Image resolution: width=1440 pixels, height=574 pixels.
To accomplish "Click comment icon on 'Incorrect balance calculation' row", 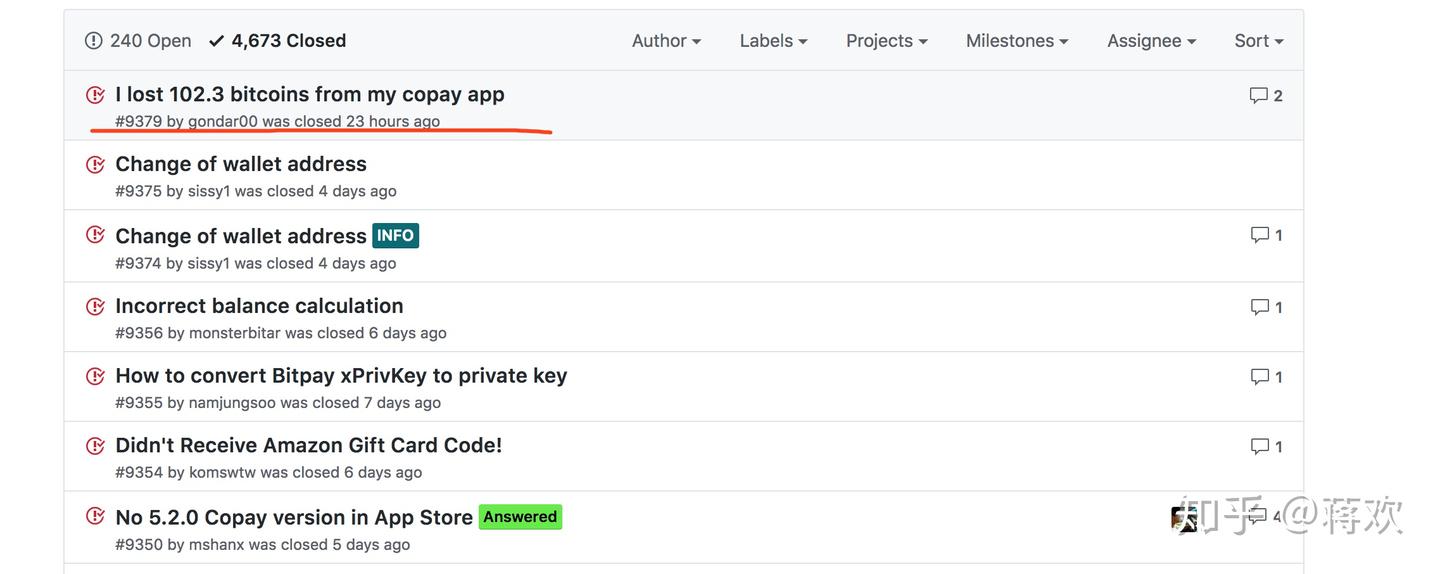I will point(1259,307).
